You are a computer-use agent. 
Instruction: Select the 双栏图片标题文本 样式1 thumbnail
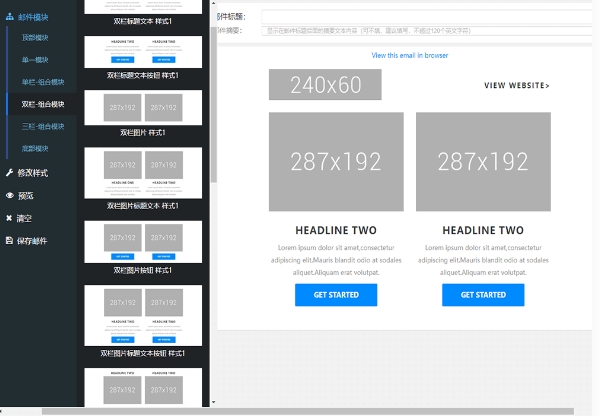[x=143, y=173]
